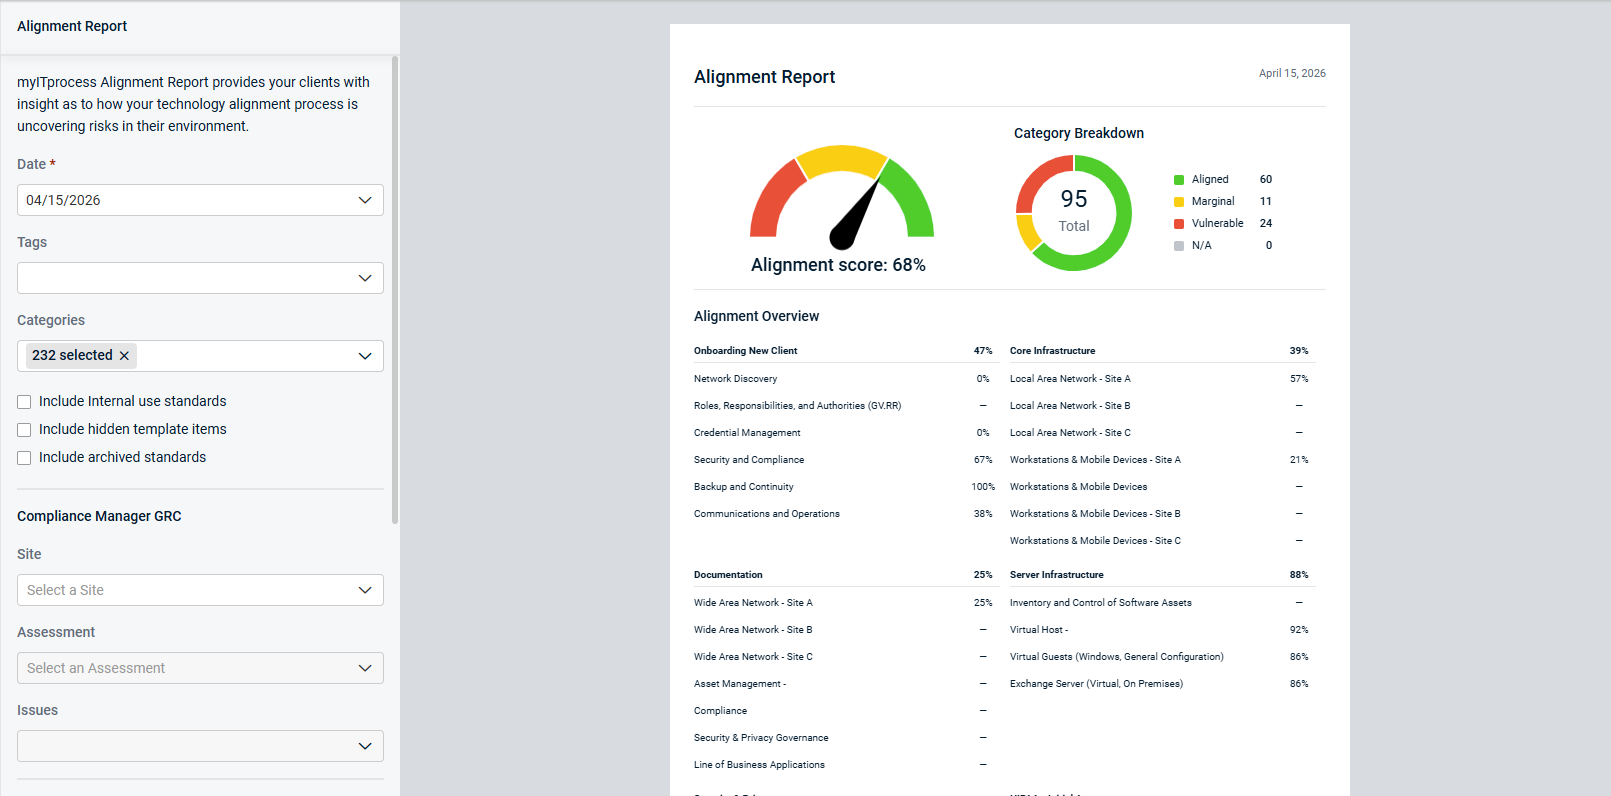Check Include hidden template items
Image resolution: width=1611 pixels, height=796 pixels.
point(24,430)
